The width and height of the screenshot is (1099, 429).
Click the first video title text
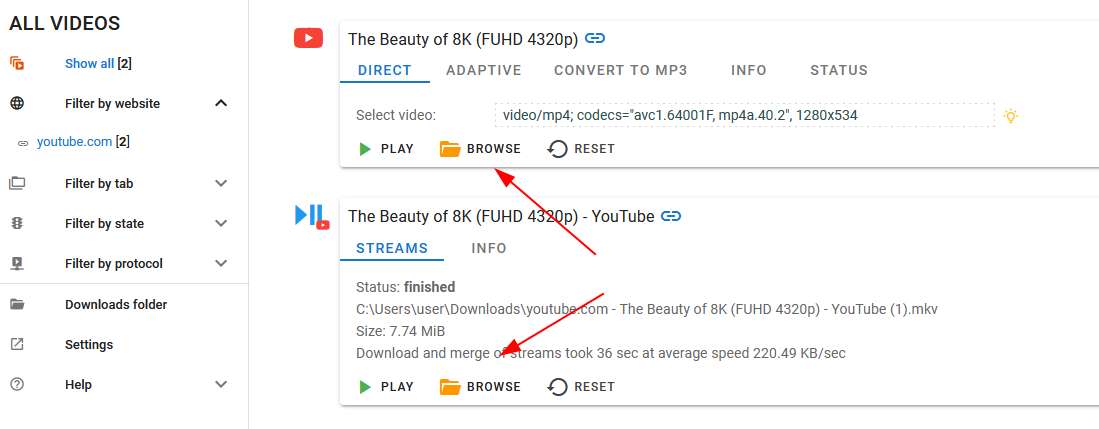tap(463, 39)
